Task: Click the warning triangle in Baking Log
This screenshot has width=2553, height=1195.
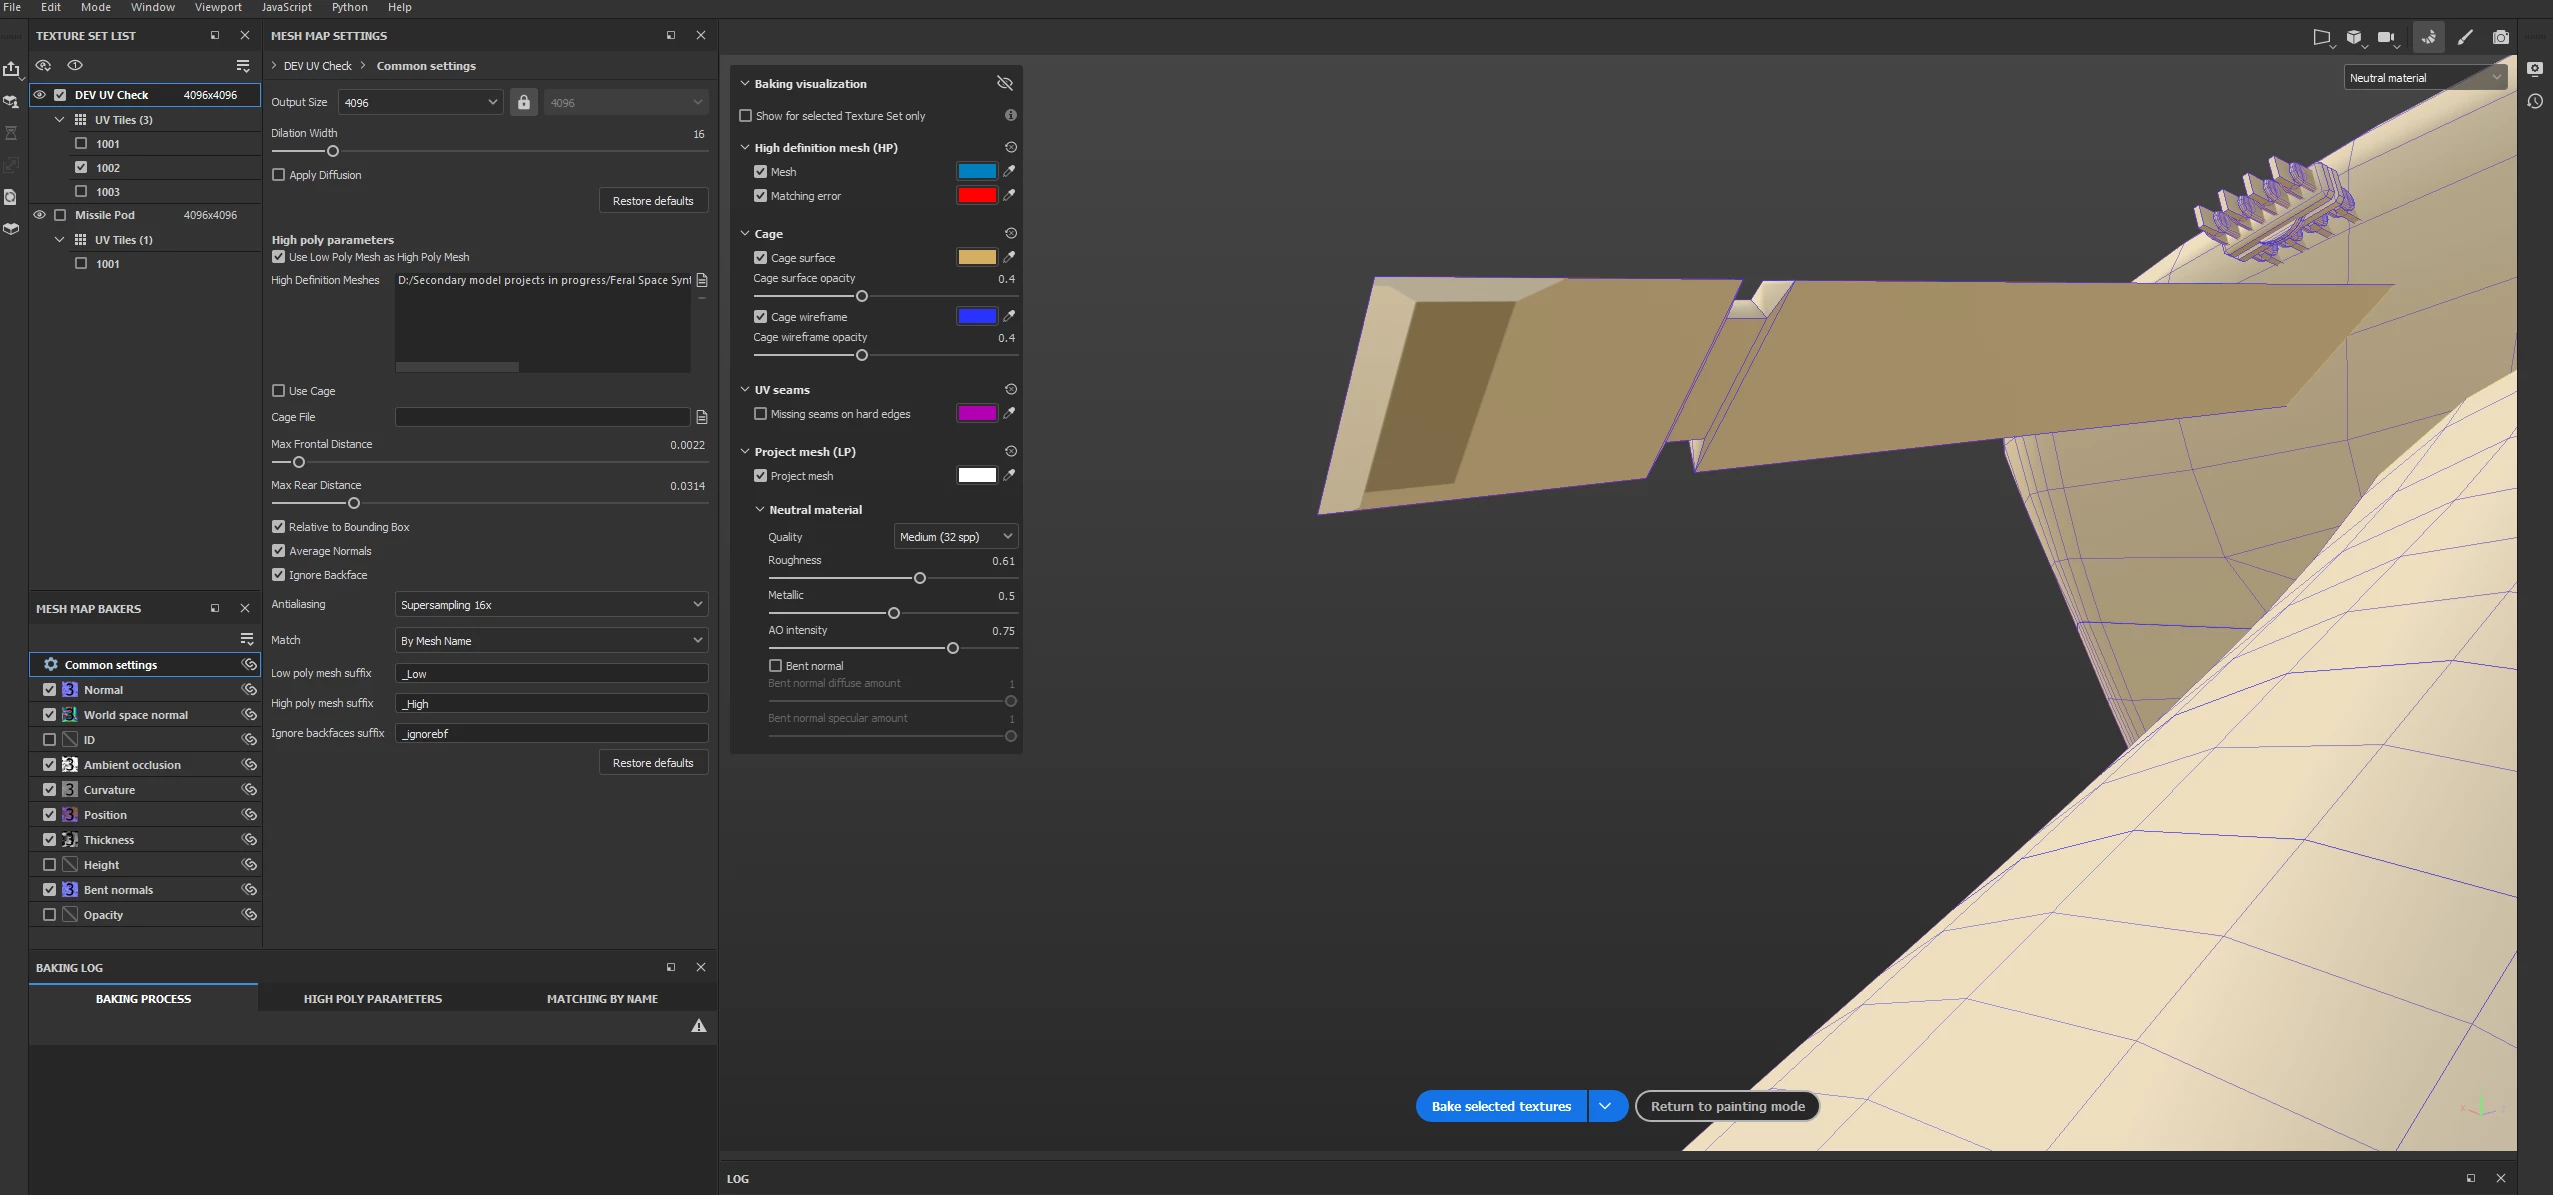Action: (x=699, y=1026)
